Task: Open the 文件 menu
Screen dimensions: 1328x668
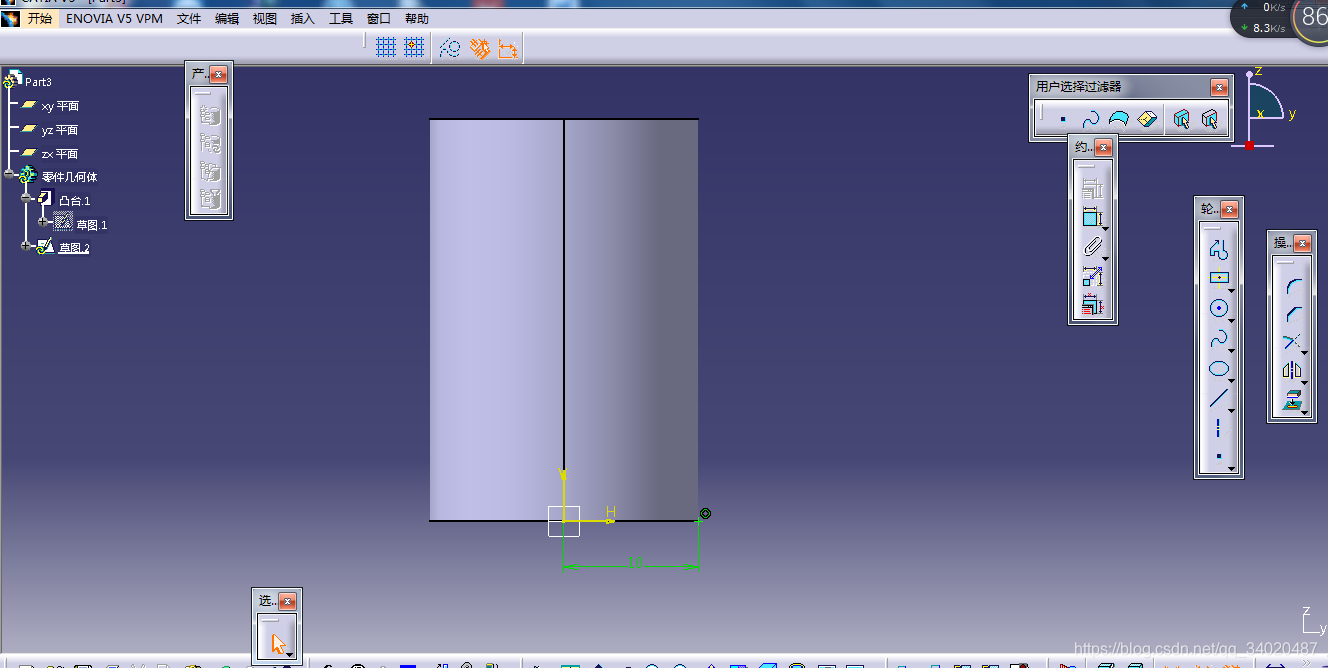Action: tap(189, 19)
